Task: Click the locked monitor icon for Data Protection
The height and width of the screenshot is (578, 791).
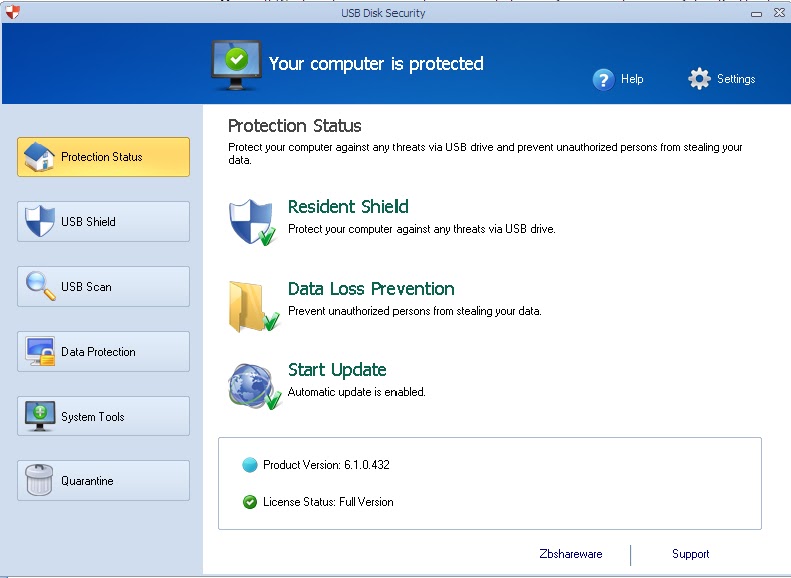Action: [x=40, y=351]
